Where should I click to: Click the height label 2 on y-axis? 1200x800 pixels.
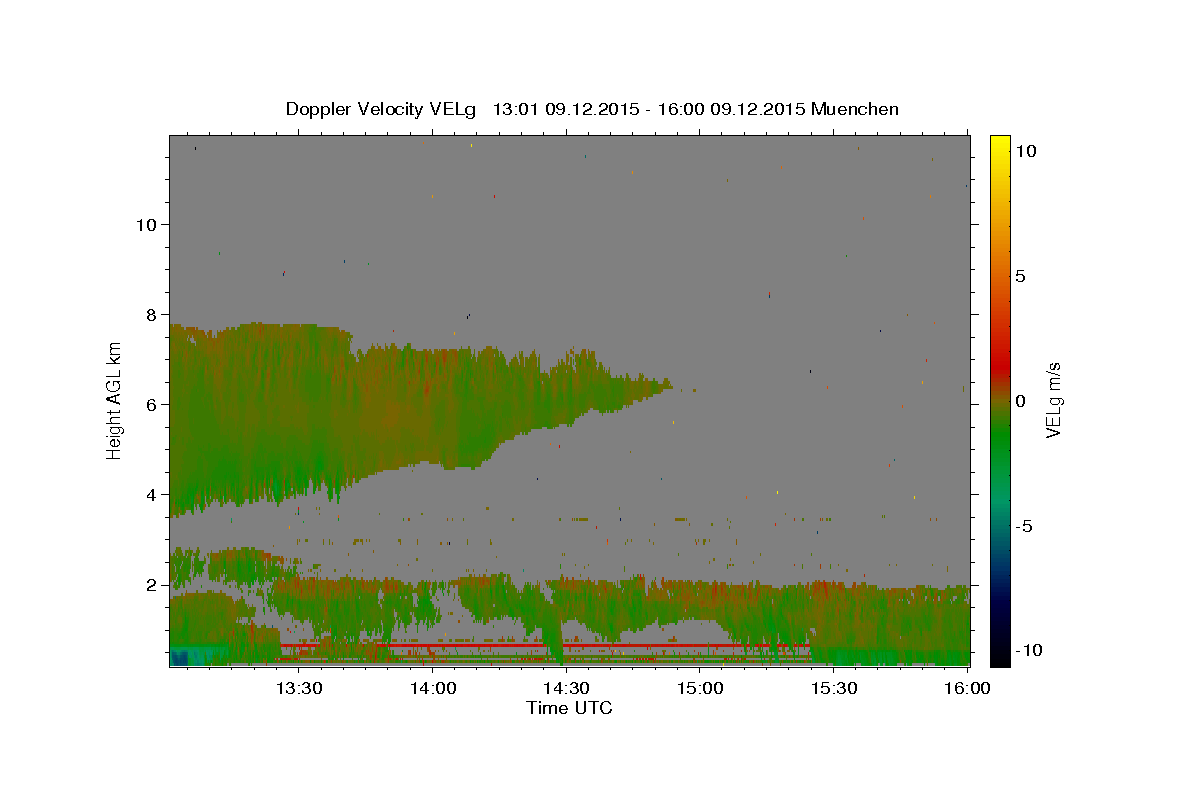[x=152, y=584]
